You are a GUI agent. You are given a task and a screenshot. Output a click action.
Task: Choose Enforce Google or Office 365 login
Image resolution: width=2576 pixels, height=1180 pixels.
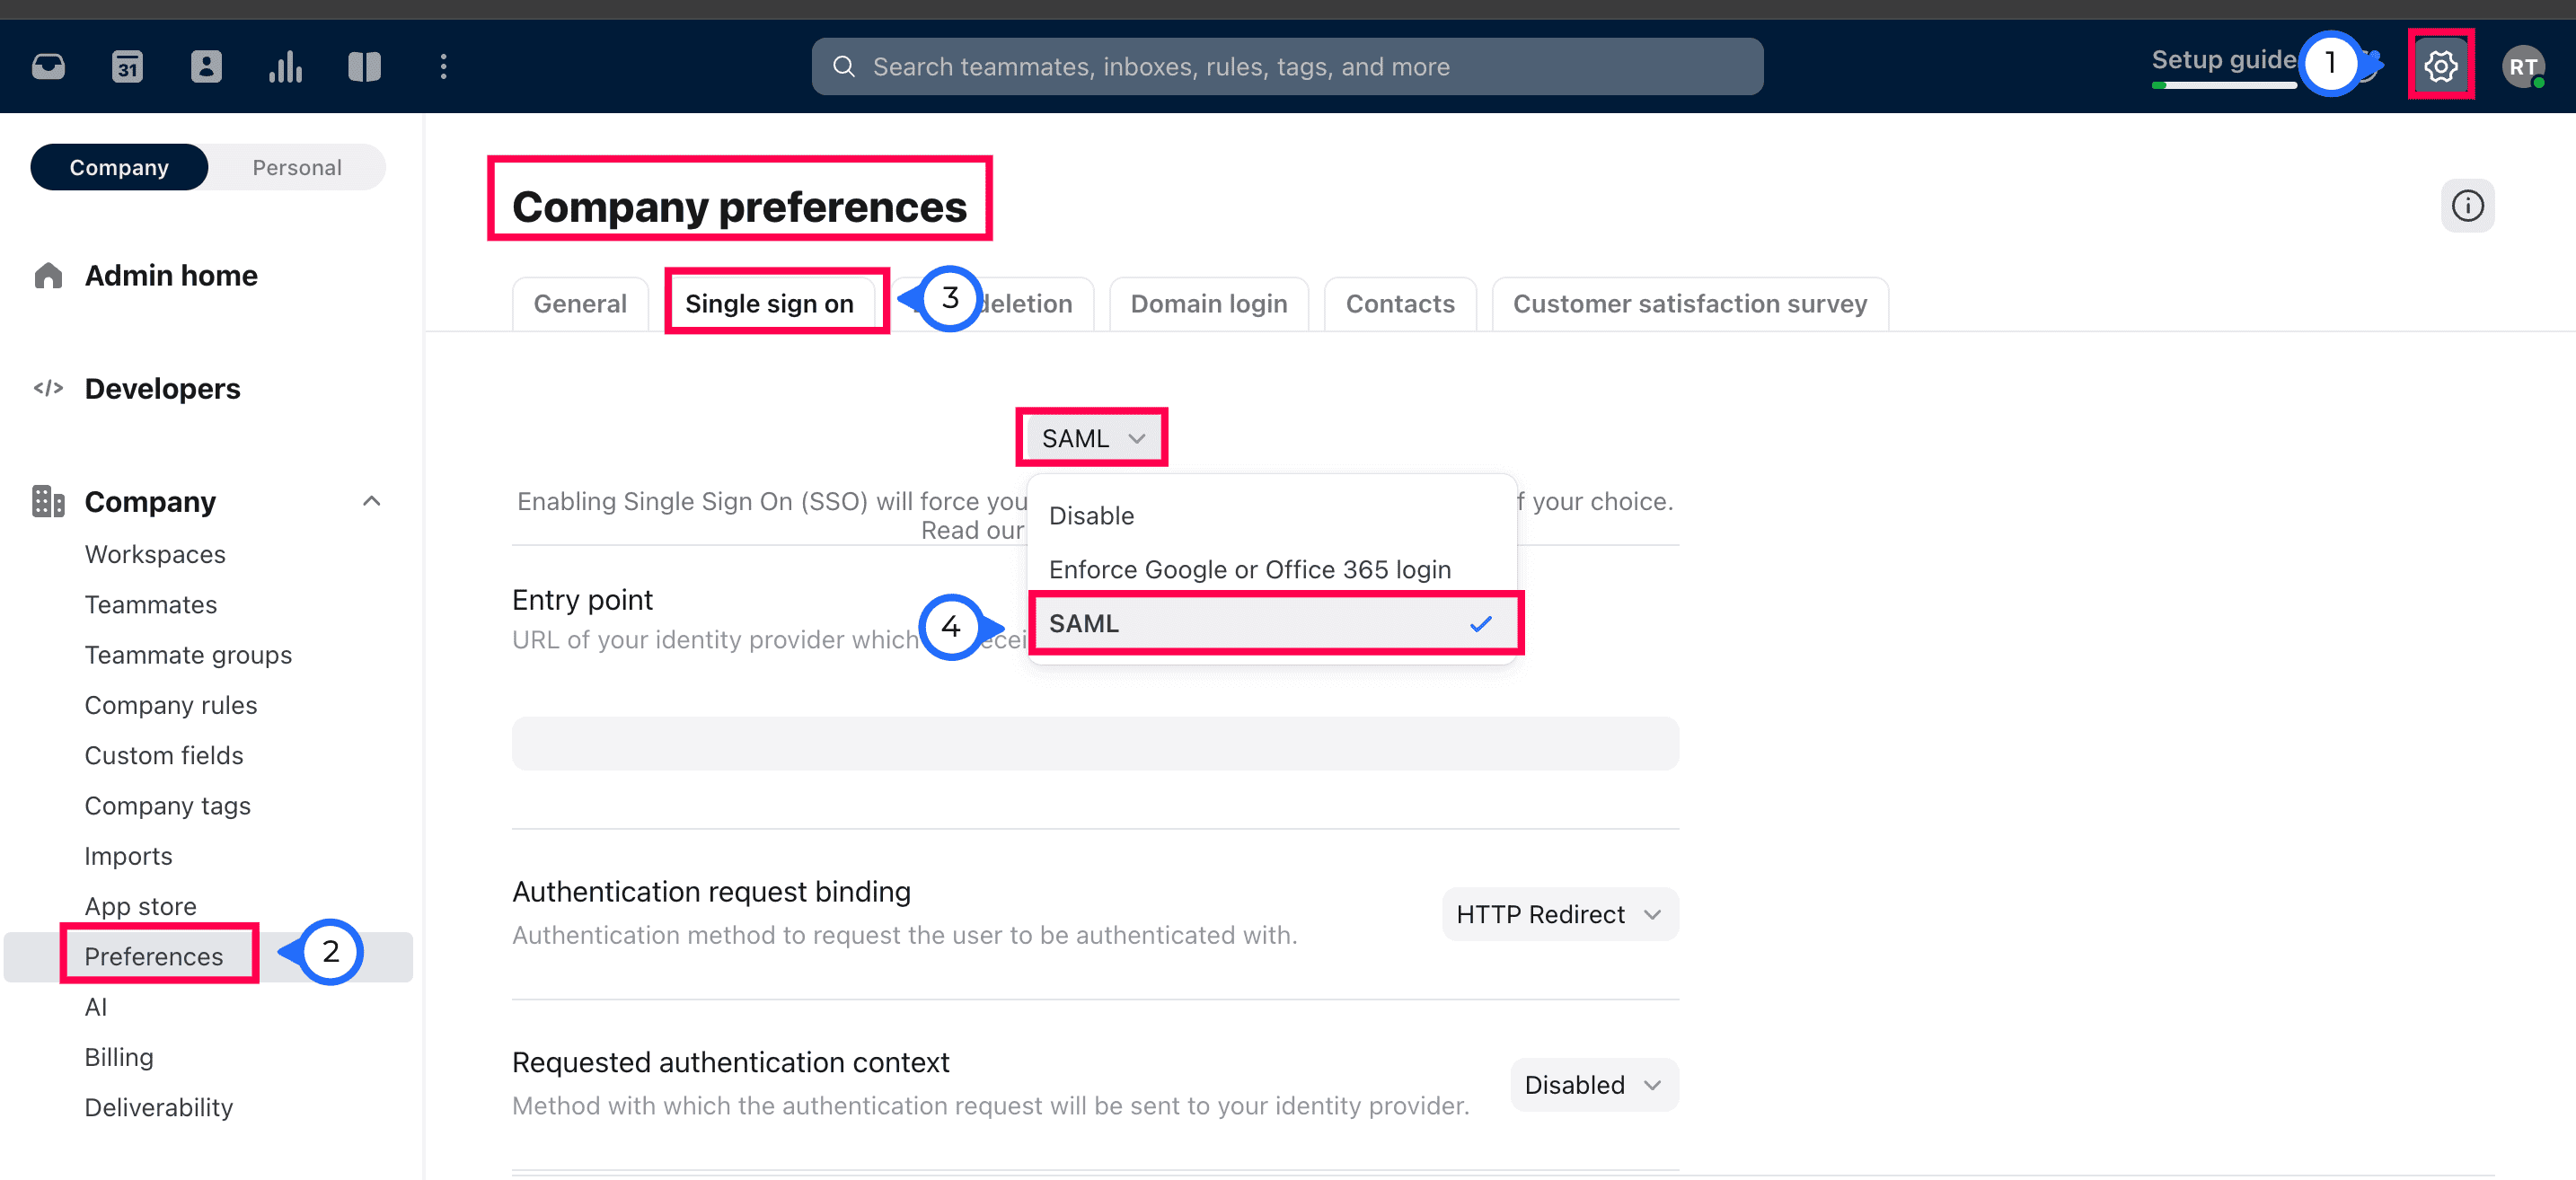coord(1250,569)
